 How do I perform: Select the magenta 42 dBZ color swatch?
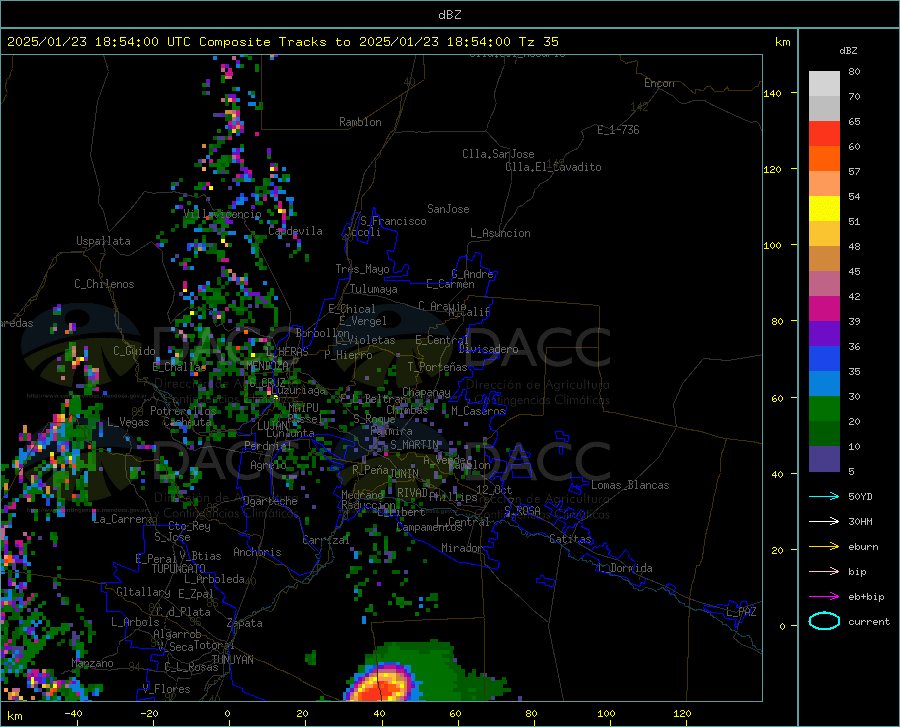pos(824,309)
